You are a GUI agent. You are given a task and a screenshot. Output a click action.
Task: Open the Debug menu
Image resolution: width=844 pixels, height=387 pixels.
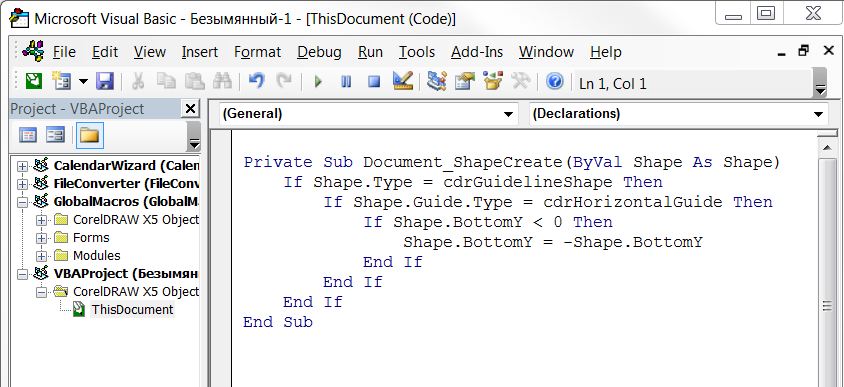319,52
